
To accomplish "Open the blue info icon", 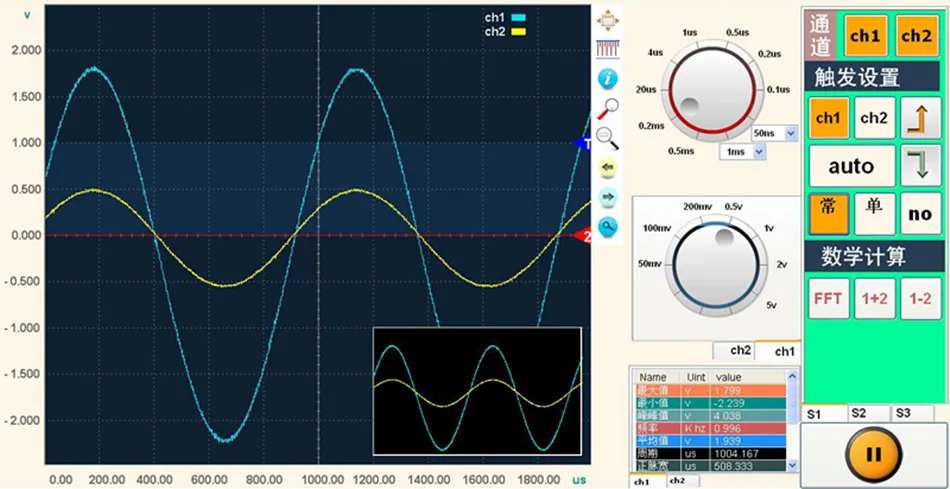I will pyautogui.click(x=608, y=79).
